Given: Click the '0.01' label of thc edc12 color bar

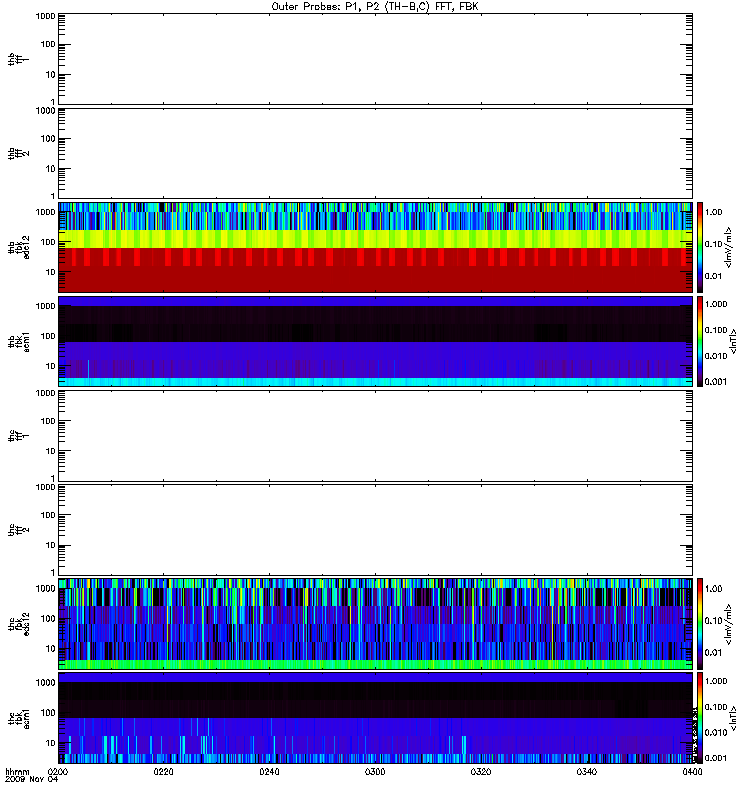Looking at the screenshot, I should tap(714, 653).
